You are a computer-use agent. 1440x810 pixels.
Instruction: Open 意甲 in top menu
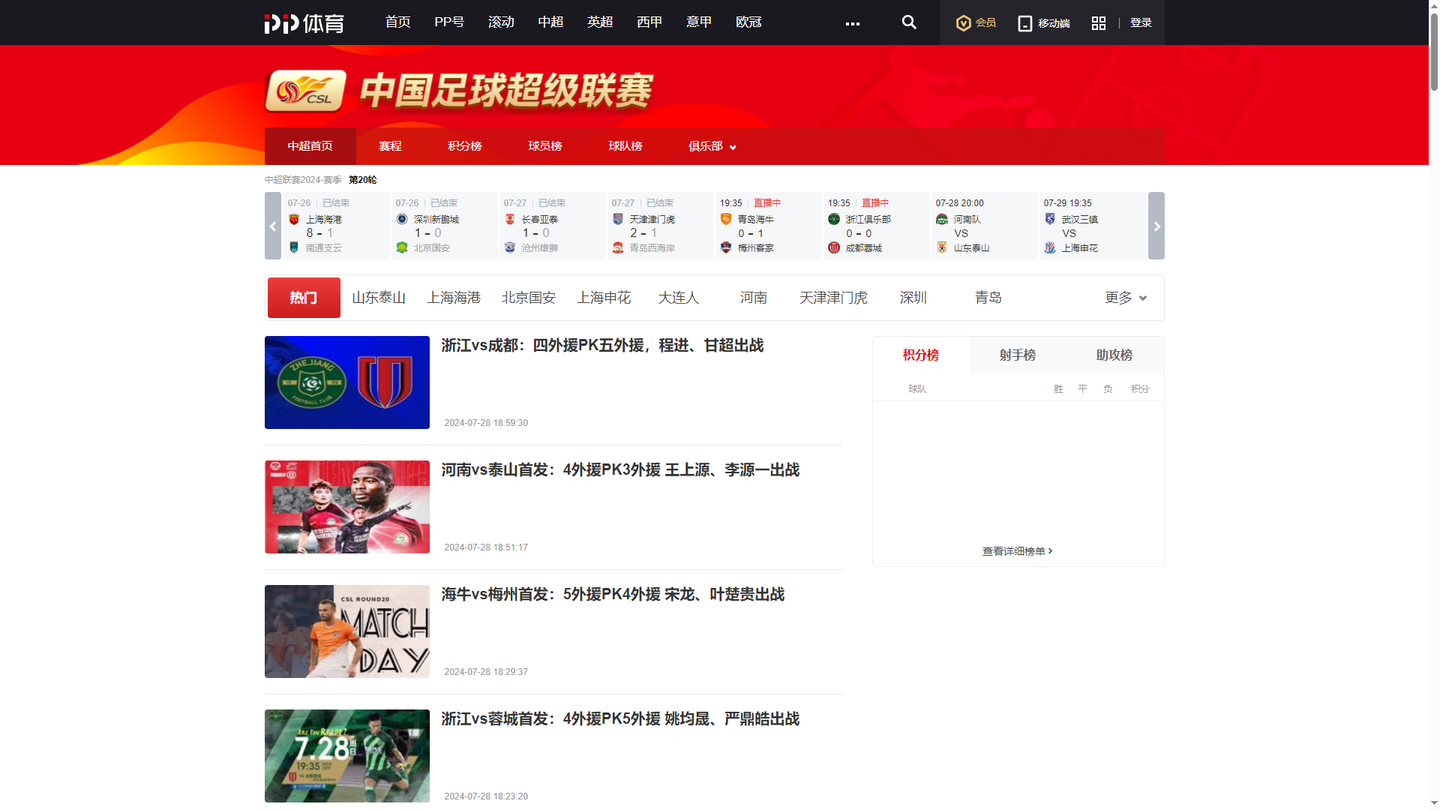pyautogui.click(x=699, y=22)
